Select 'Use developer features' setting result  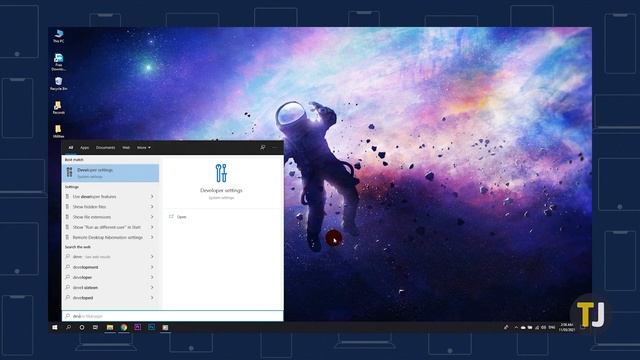click(x=111, y=196)
